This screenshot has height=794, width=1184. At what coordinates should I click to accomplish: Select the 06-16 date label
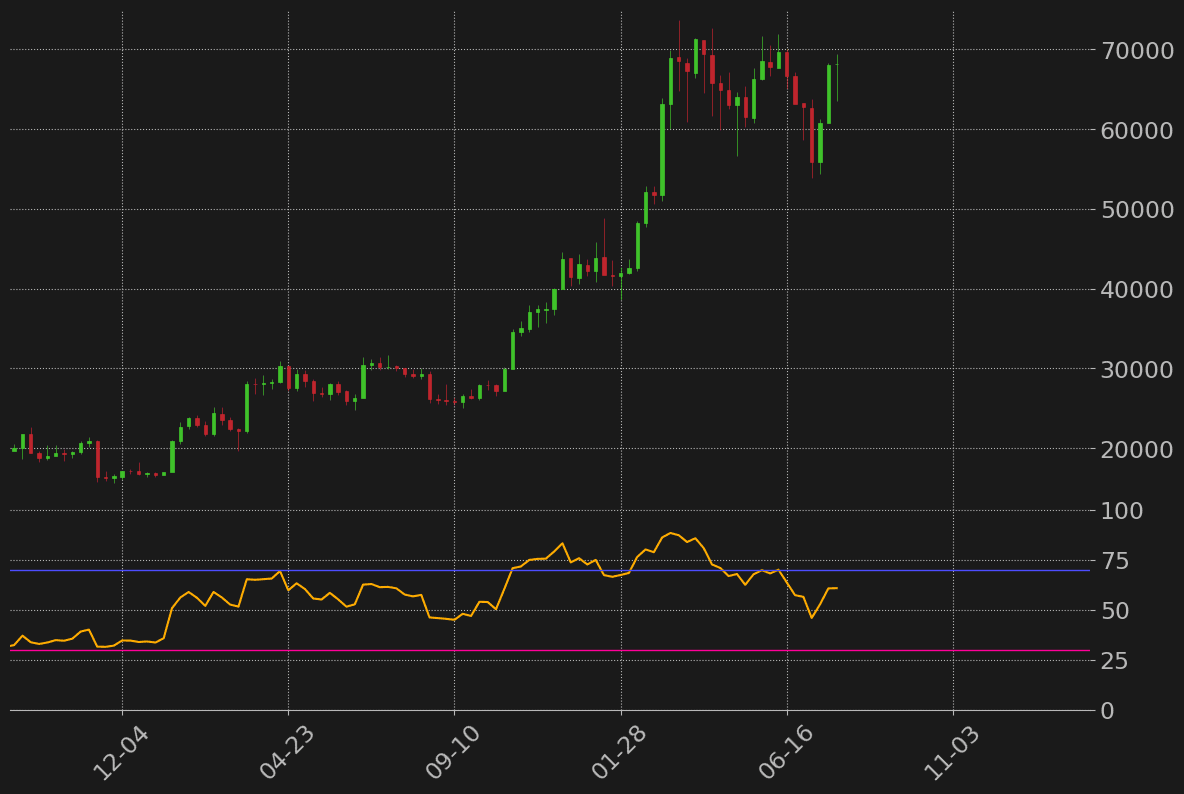coord(784,755)
